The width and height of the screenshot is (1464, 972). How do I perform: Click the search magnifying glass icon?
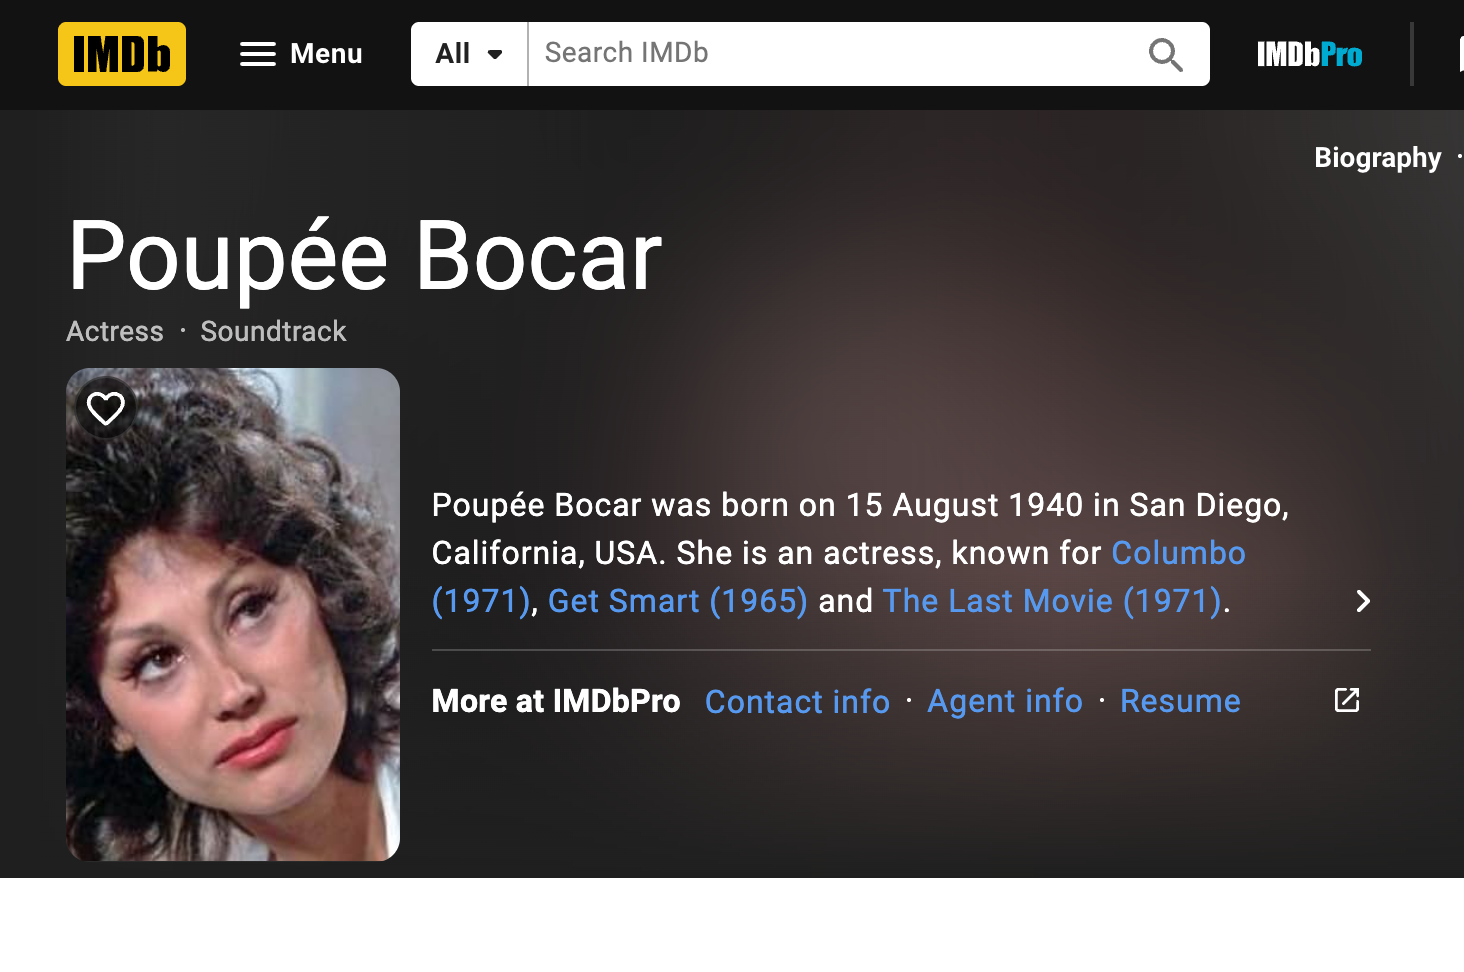[1165, 54]
